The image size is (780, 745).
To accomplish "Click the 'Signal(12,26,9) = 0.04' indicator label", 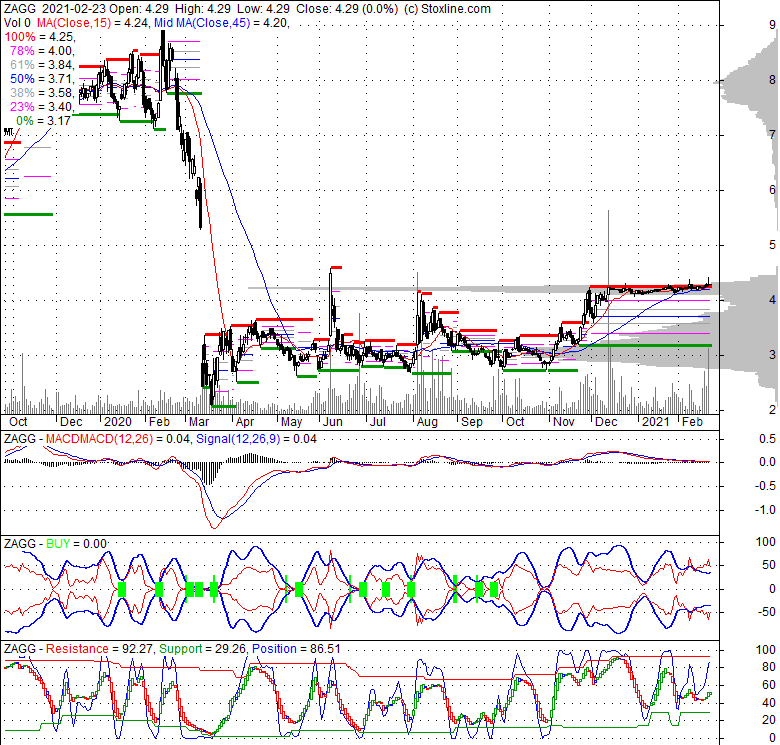I will [256, 439].
